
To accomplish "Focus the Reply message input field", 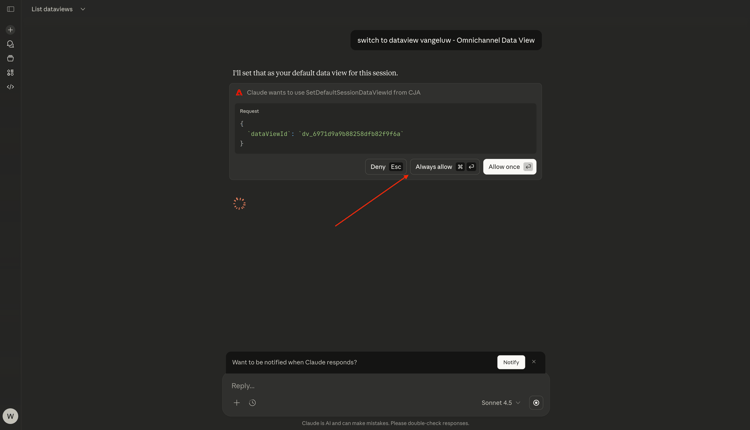I will point(386,386).
